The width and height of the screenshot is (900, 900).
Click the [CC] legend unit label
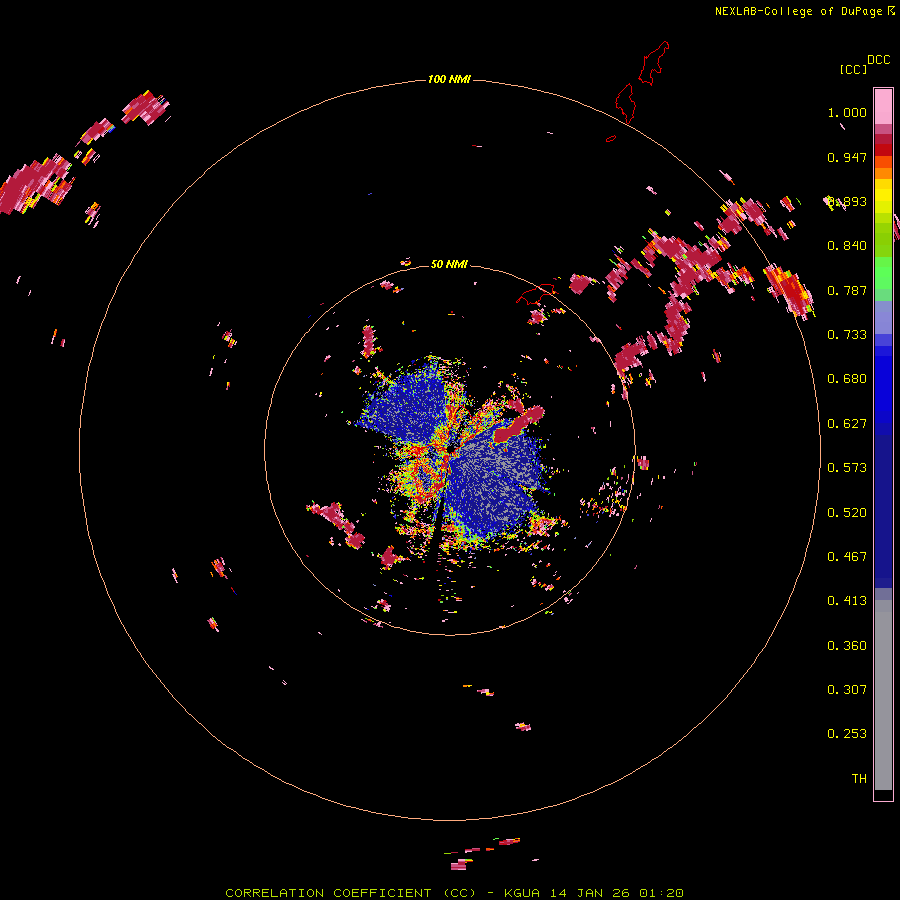(x=853, y=69)
